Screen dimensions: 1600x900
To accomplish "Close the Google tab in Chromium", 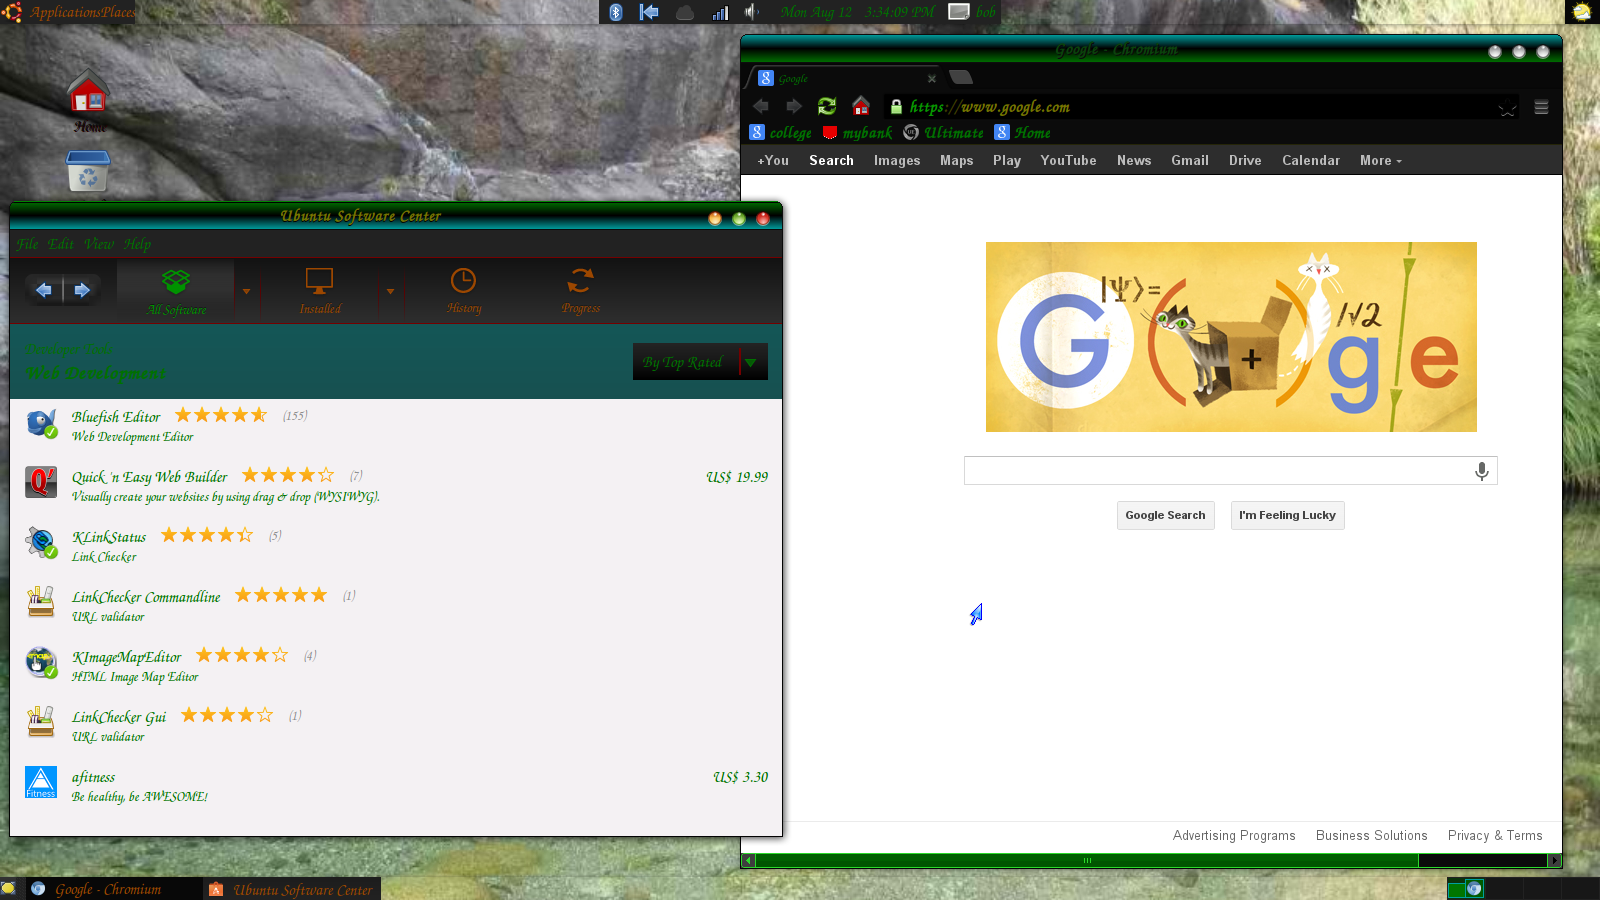I will tap(932, 78).
